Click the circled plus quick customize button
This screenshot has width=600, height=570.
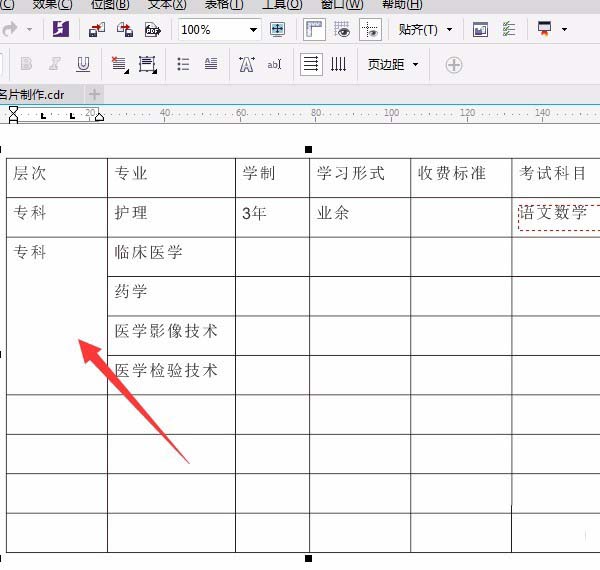pos(454,65)
